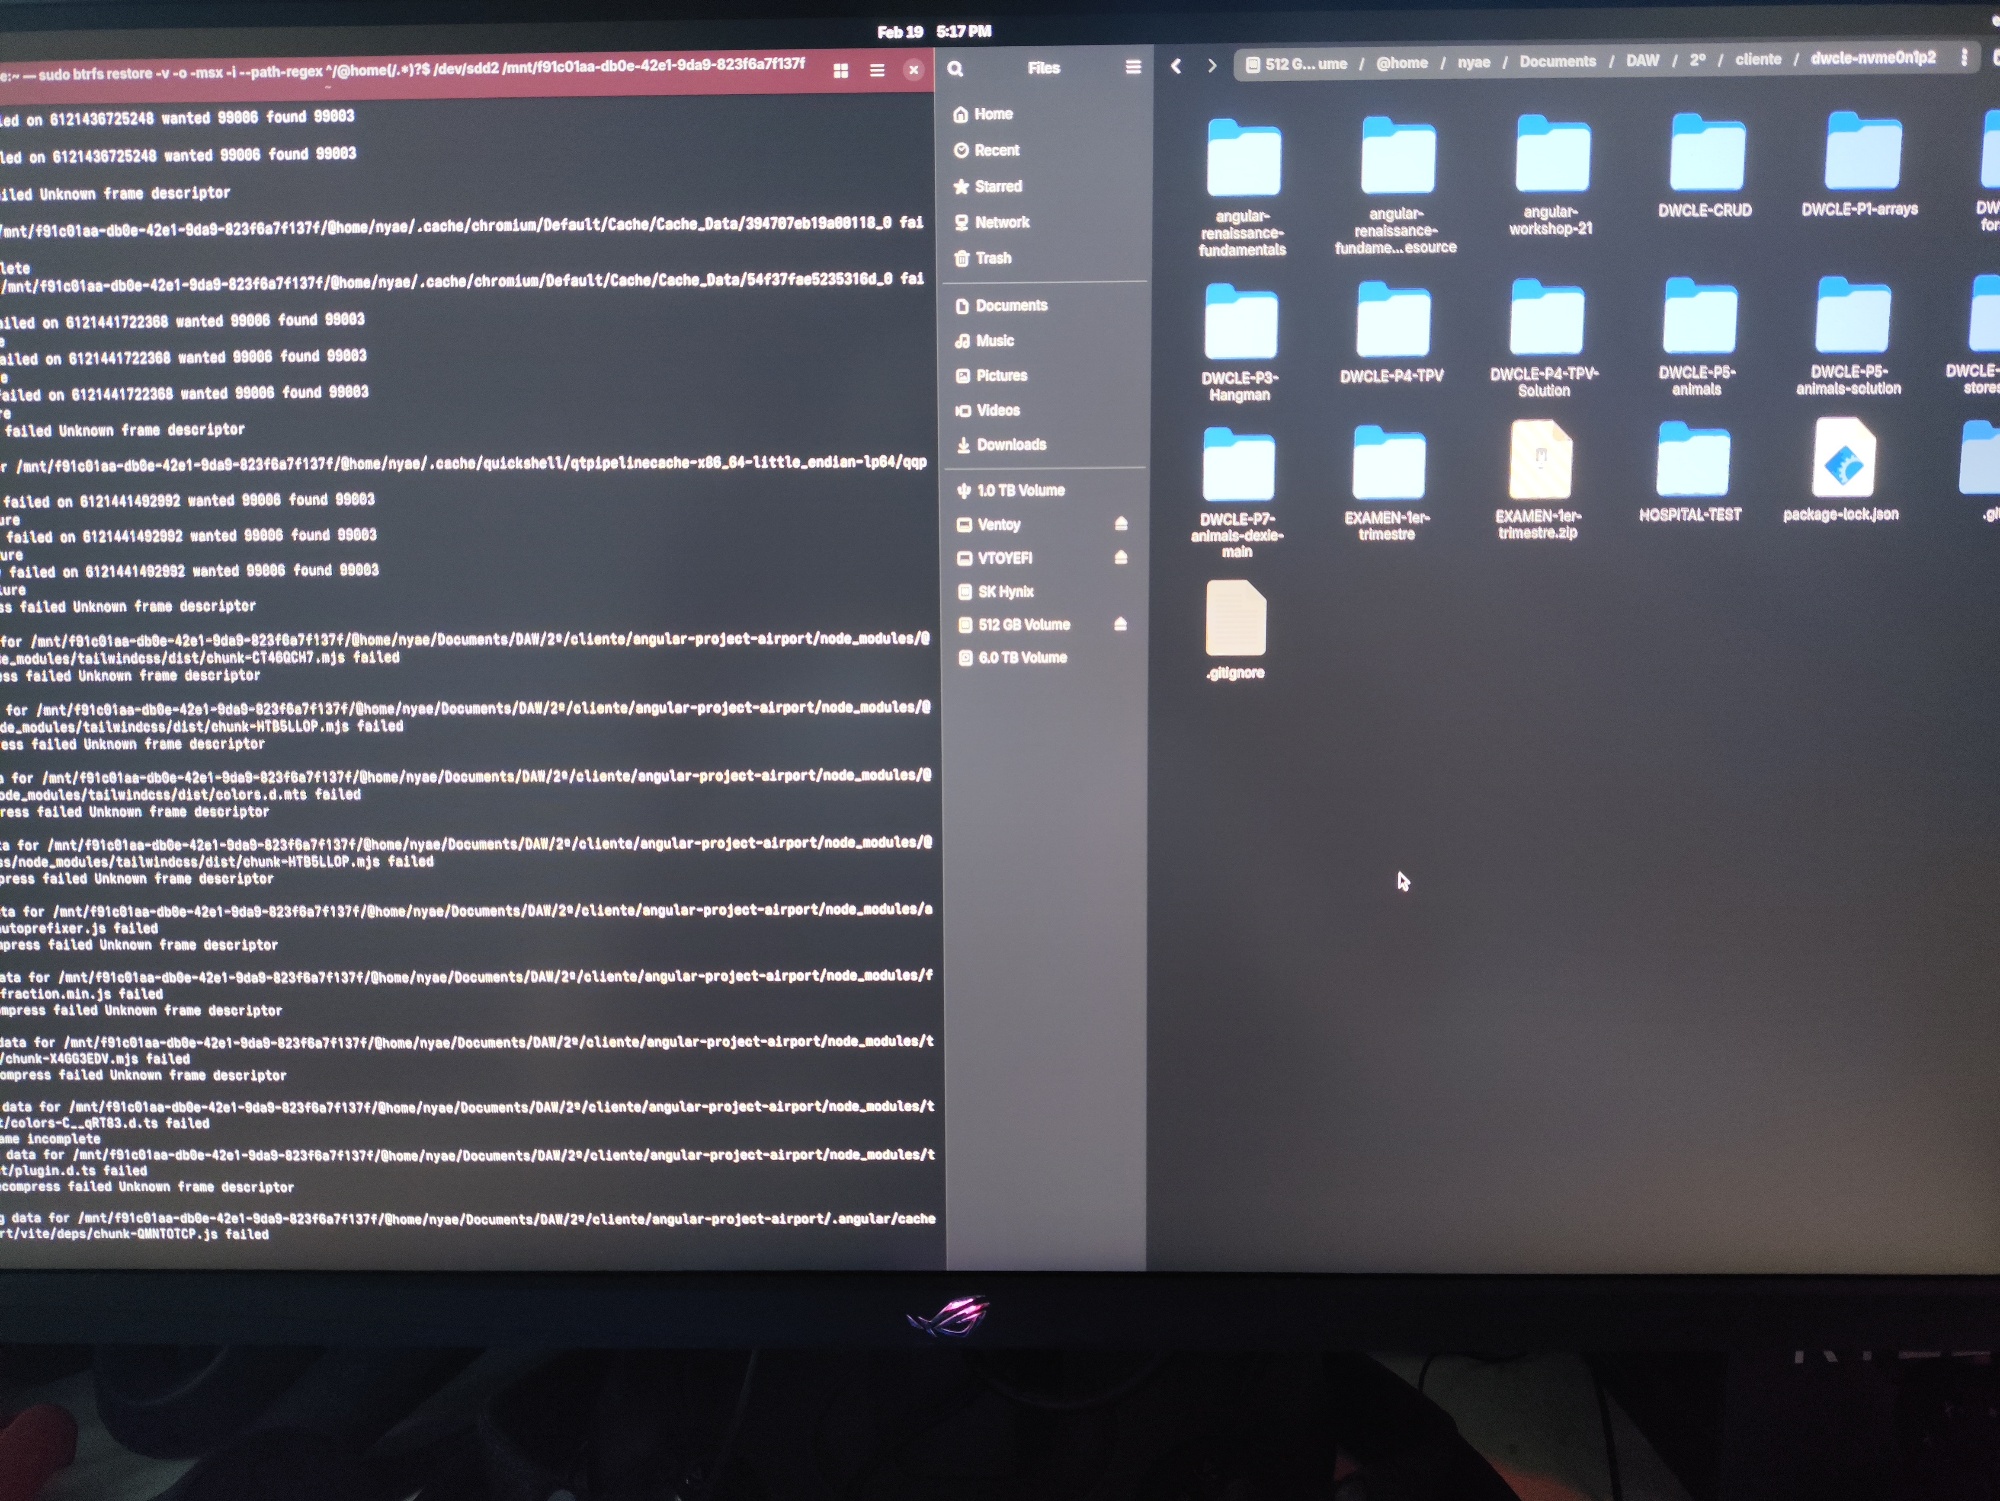2000x1501 pixels.
Task: Open the Trash location
Action: pos(992,258)
